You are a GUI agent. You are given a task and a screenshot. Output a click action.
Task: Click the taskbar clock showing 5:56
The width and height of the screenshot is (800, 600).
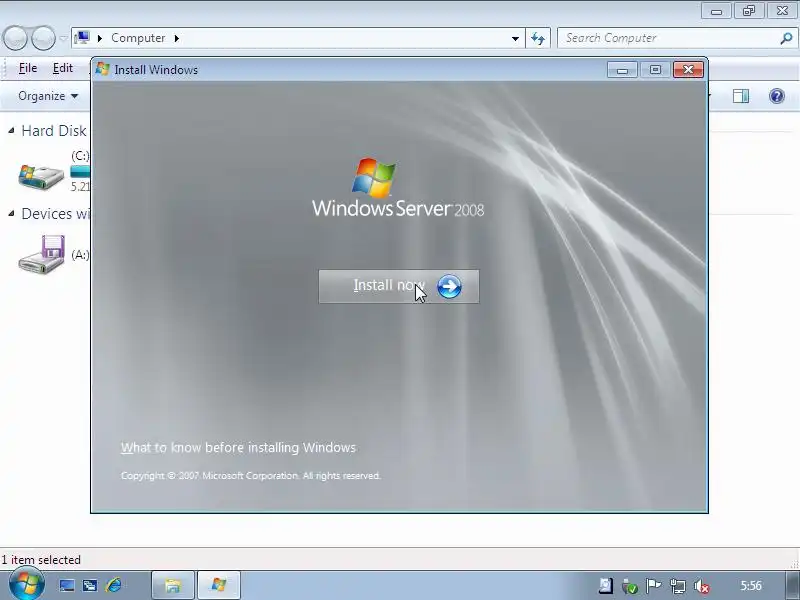pyautogui.click(x=751, y=586)
